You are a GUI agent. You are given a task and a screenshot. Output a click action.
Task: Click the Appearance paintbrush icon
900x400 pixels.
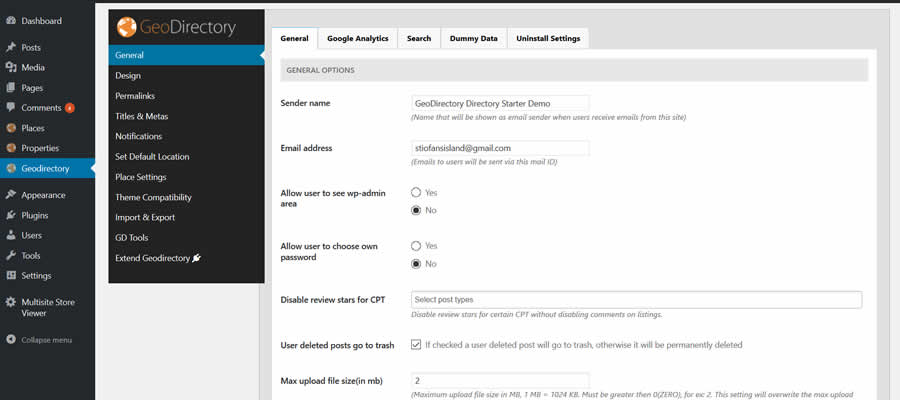(x=10, y=195)
